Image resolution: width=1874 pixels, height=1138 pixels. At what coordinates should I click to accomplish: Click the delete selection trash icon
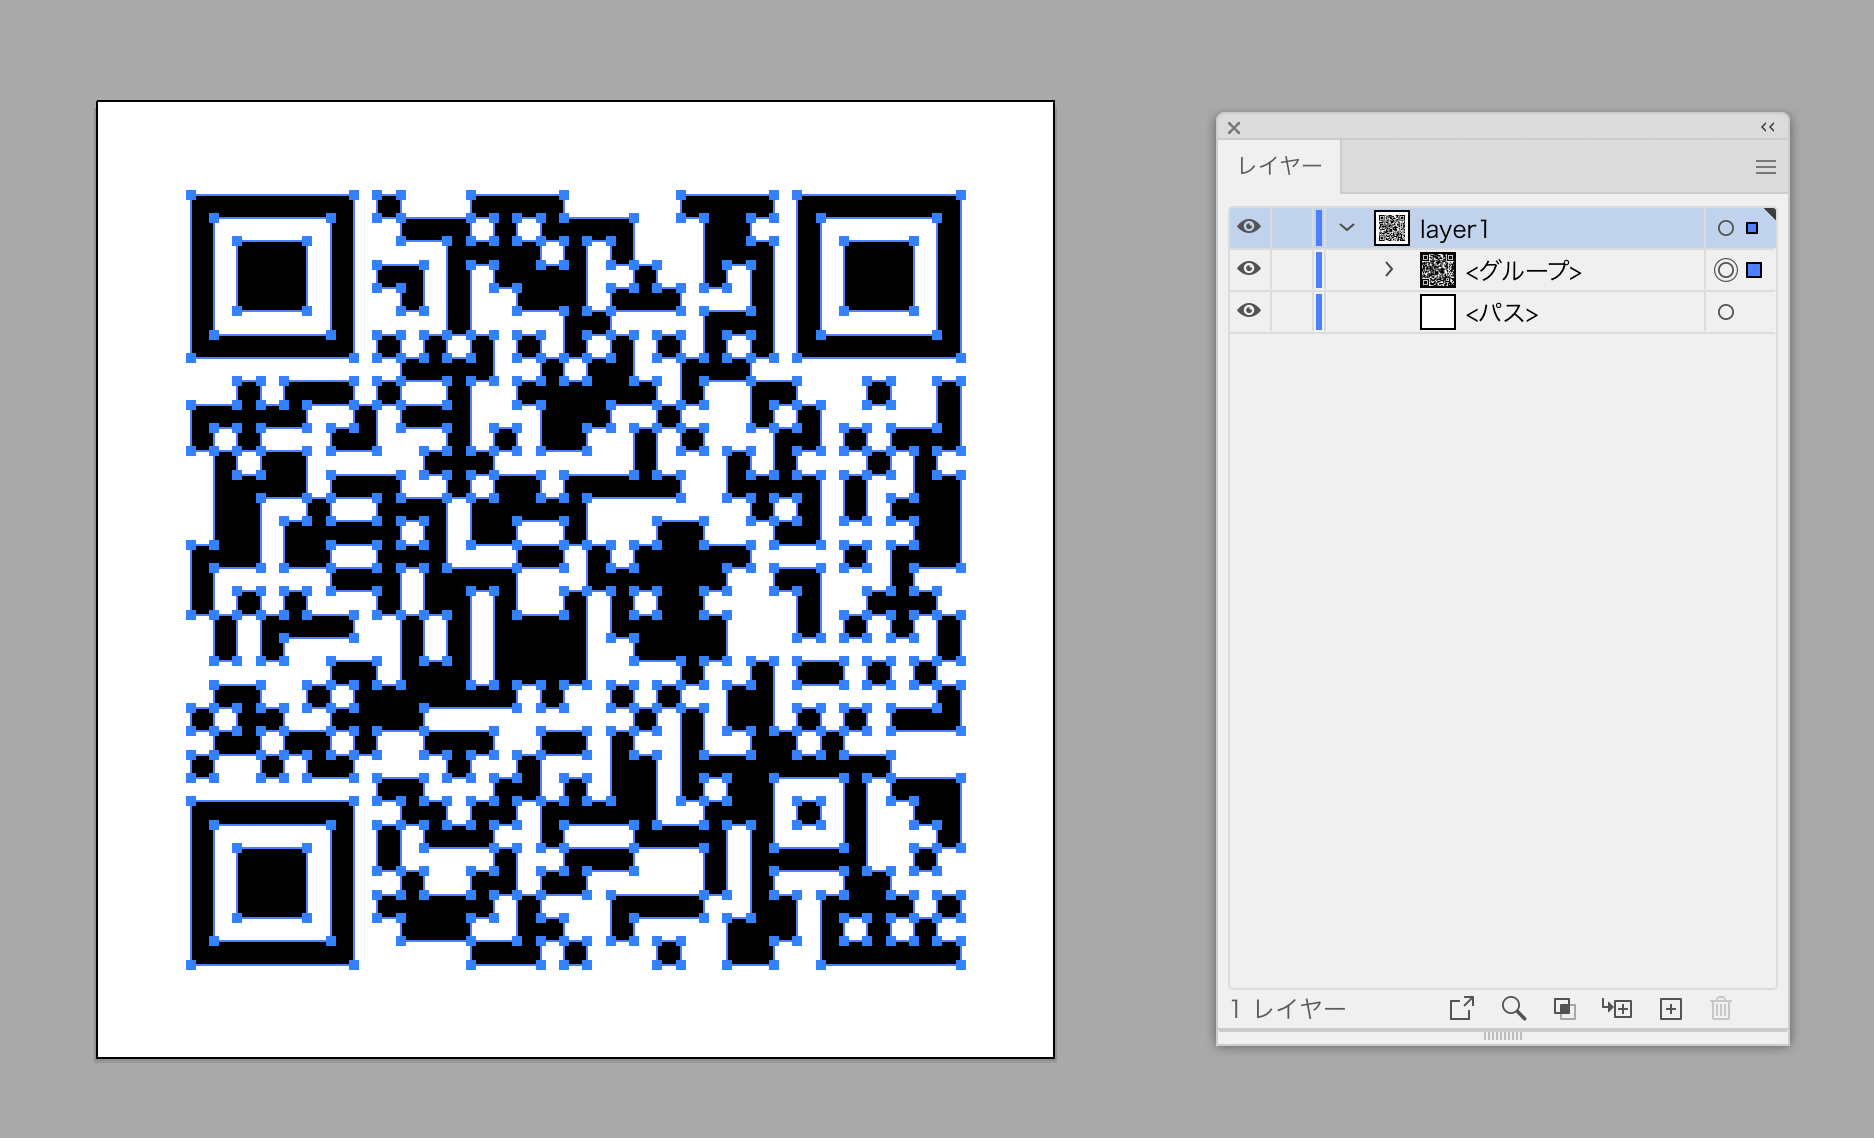coord(1721,1008)
